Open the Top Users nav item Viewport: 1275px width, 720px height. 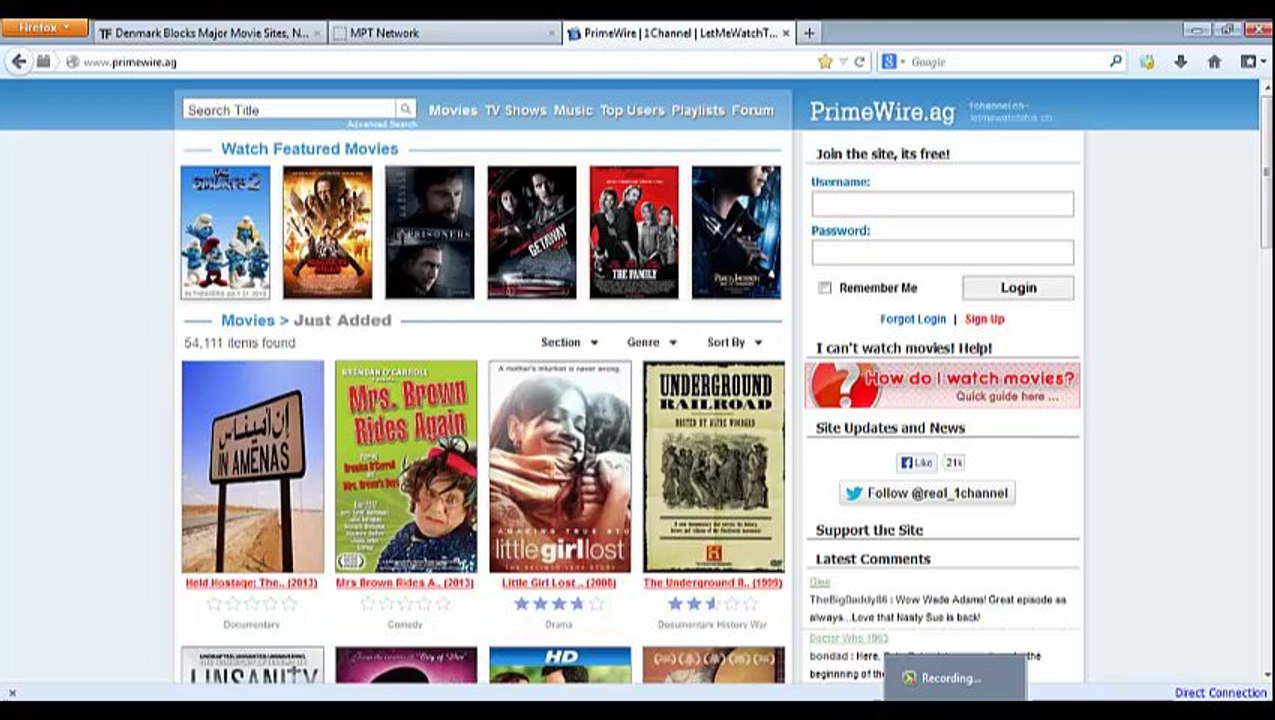point(632,110)
